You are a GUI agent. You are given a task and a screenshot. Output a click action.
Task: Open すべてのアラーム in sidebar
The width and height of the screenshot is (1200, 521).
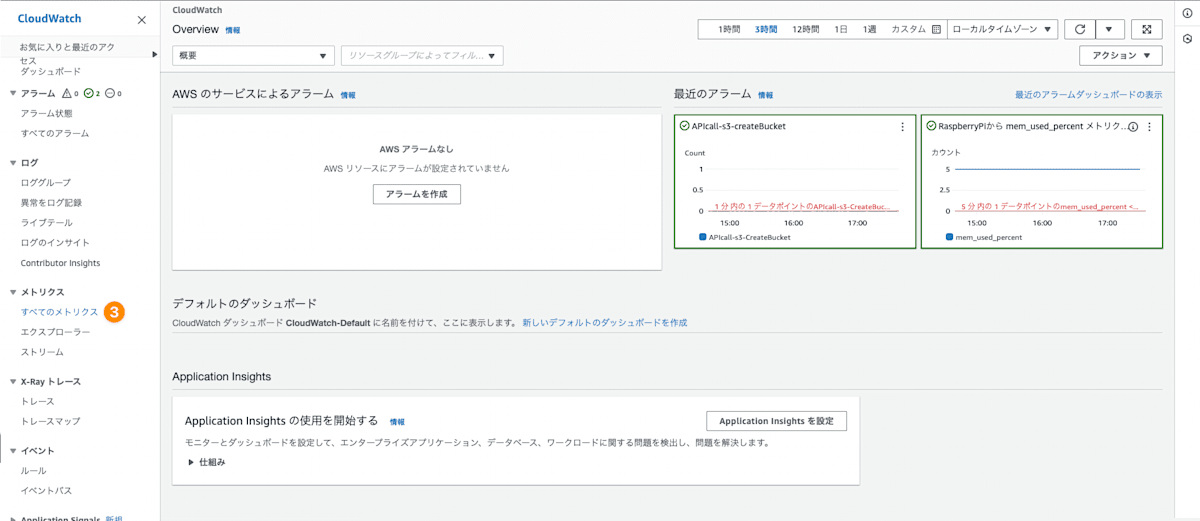tap(55, 133)
